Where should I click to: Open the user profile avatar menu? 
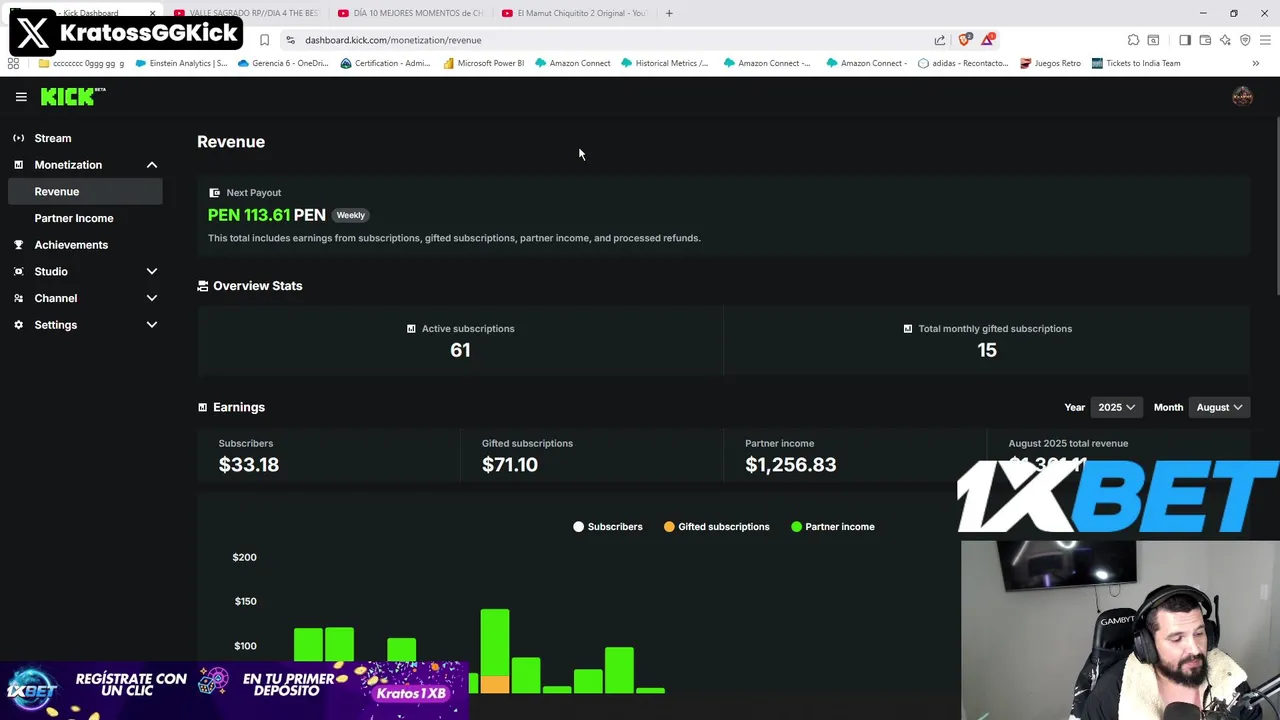1242,96
